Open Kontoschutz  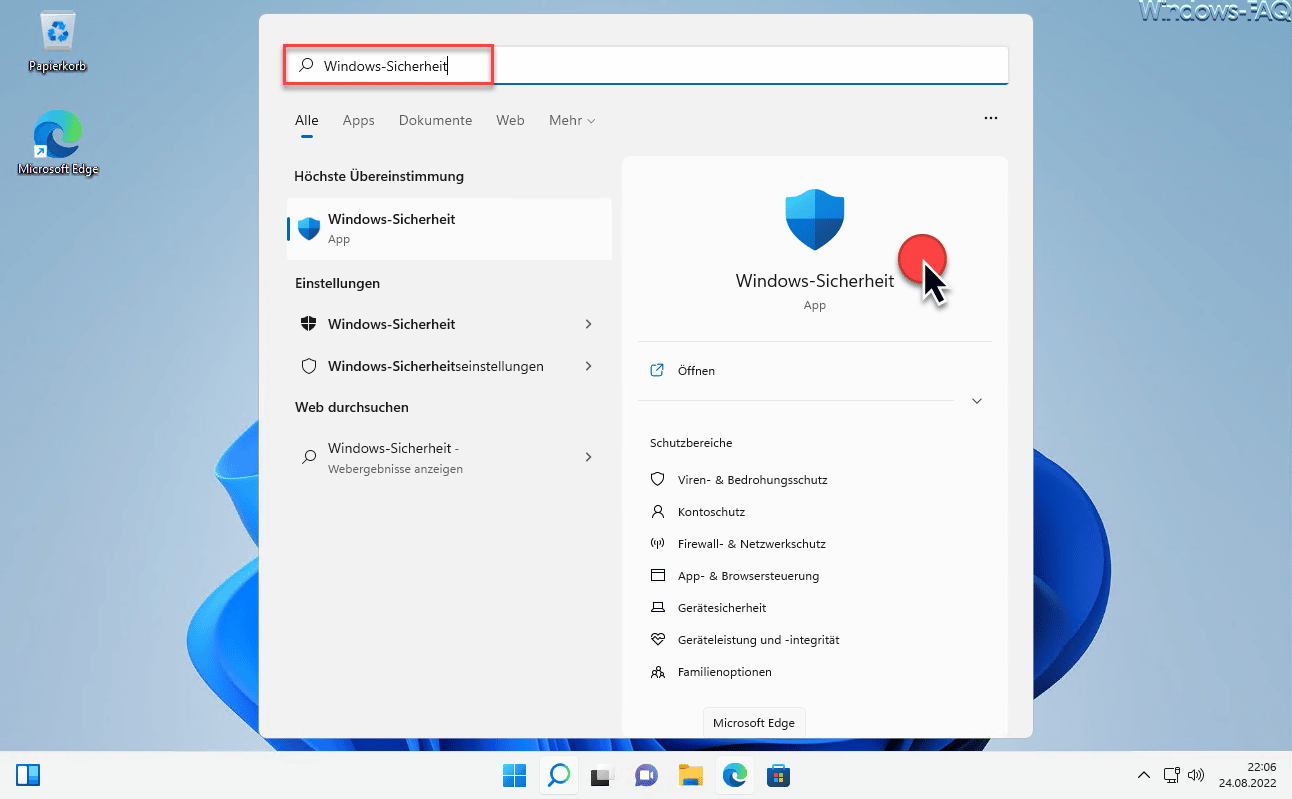(711, 512)
